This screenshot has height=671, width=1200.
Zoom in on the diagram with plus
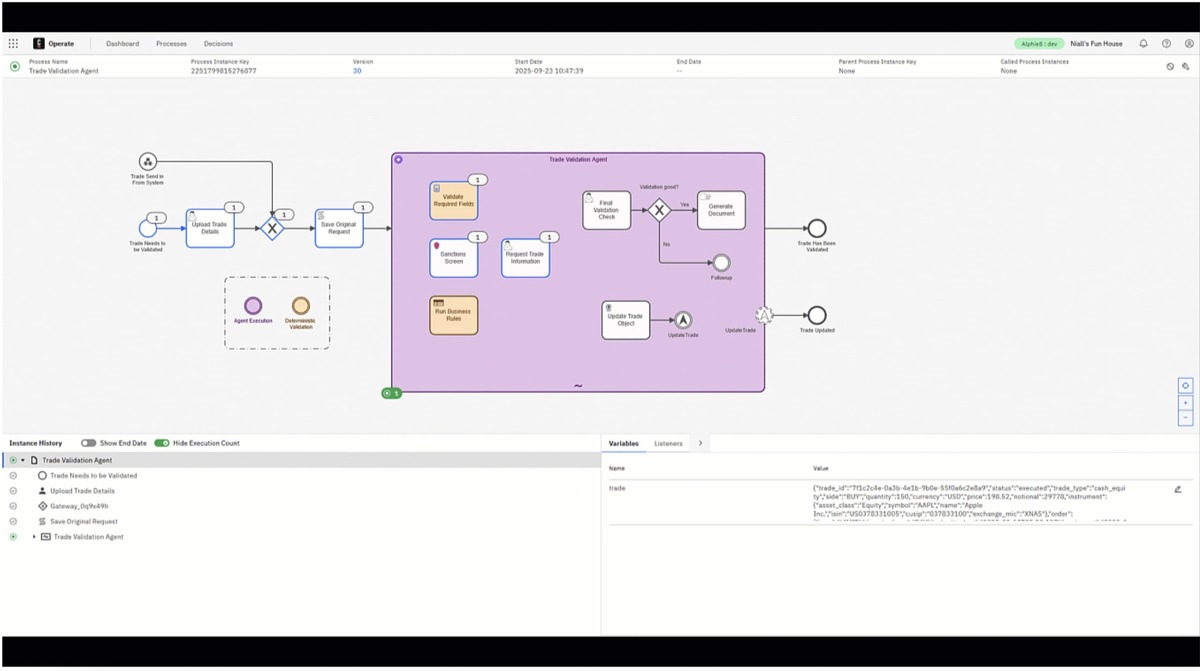[1185, 402]
